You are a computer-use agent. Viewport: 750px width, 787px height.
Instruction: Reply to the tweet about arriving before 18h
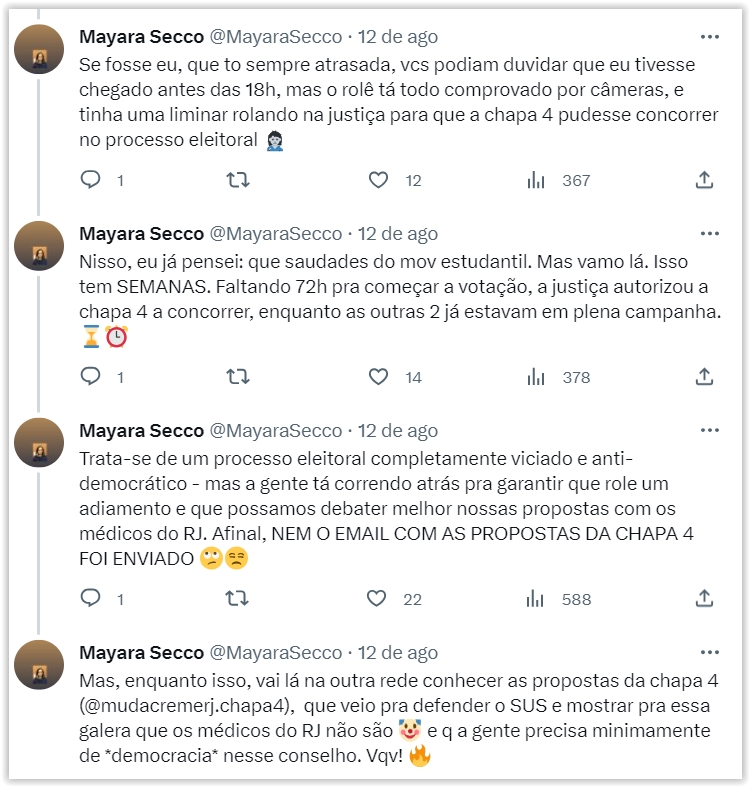coord(91,180)
